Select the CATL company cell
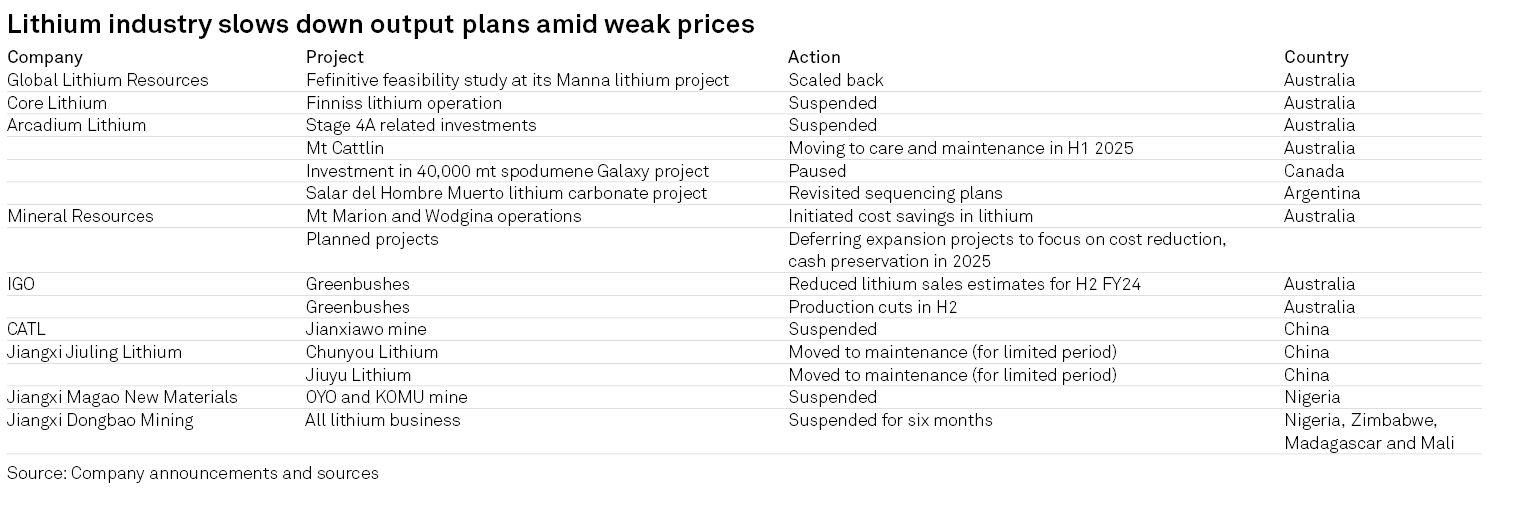This screenshot has height=505, width=1523. (x=27, y=329)
